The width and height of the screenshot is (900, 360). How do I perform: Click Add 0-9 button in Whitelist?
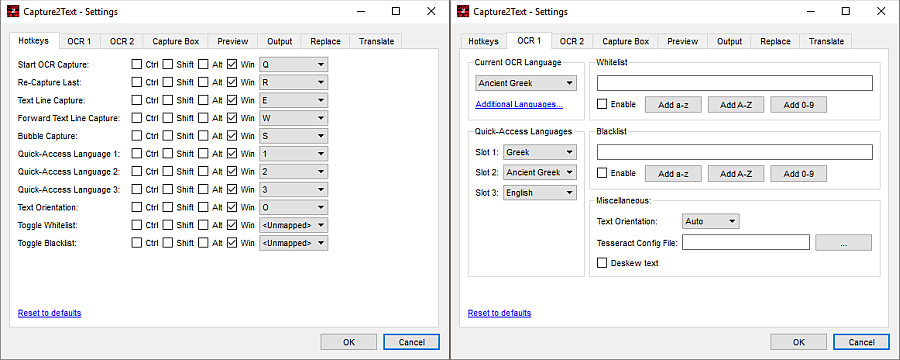[x=798, y=104]
